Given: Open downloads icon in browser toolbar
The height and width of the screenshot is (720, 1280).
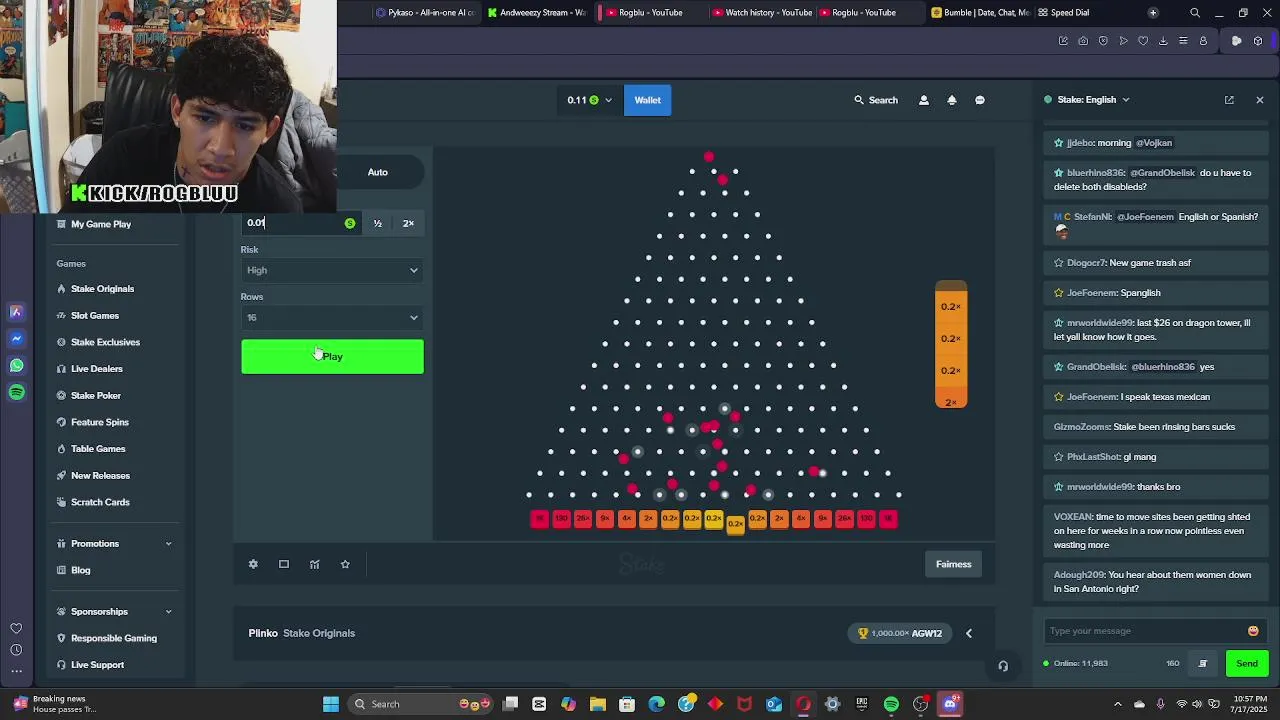Looking at the screenshot, I should [1163, 41].
